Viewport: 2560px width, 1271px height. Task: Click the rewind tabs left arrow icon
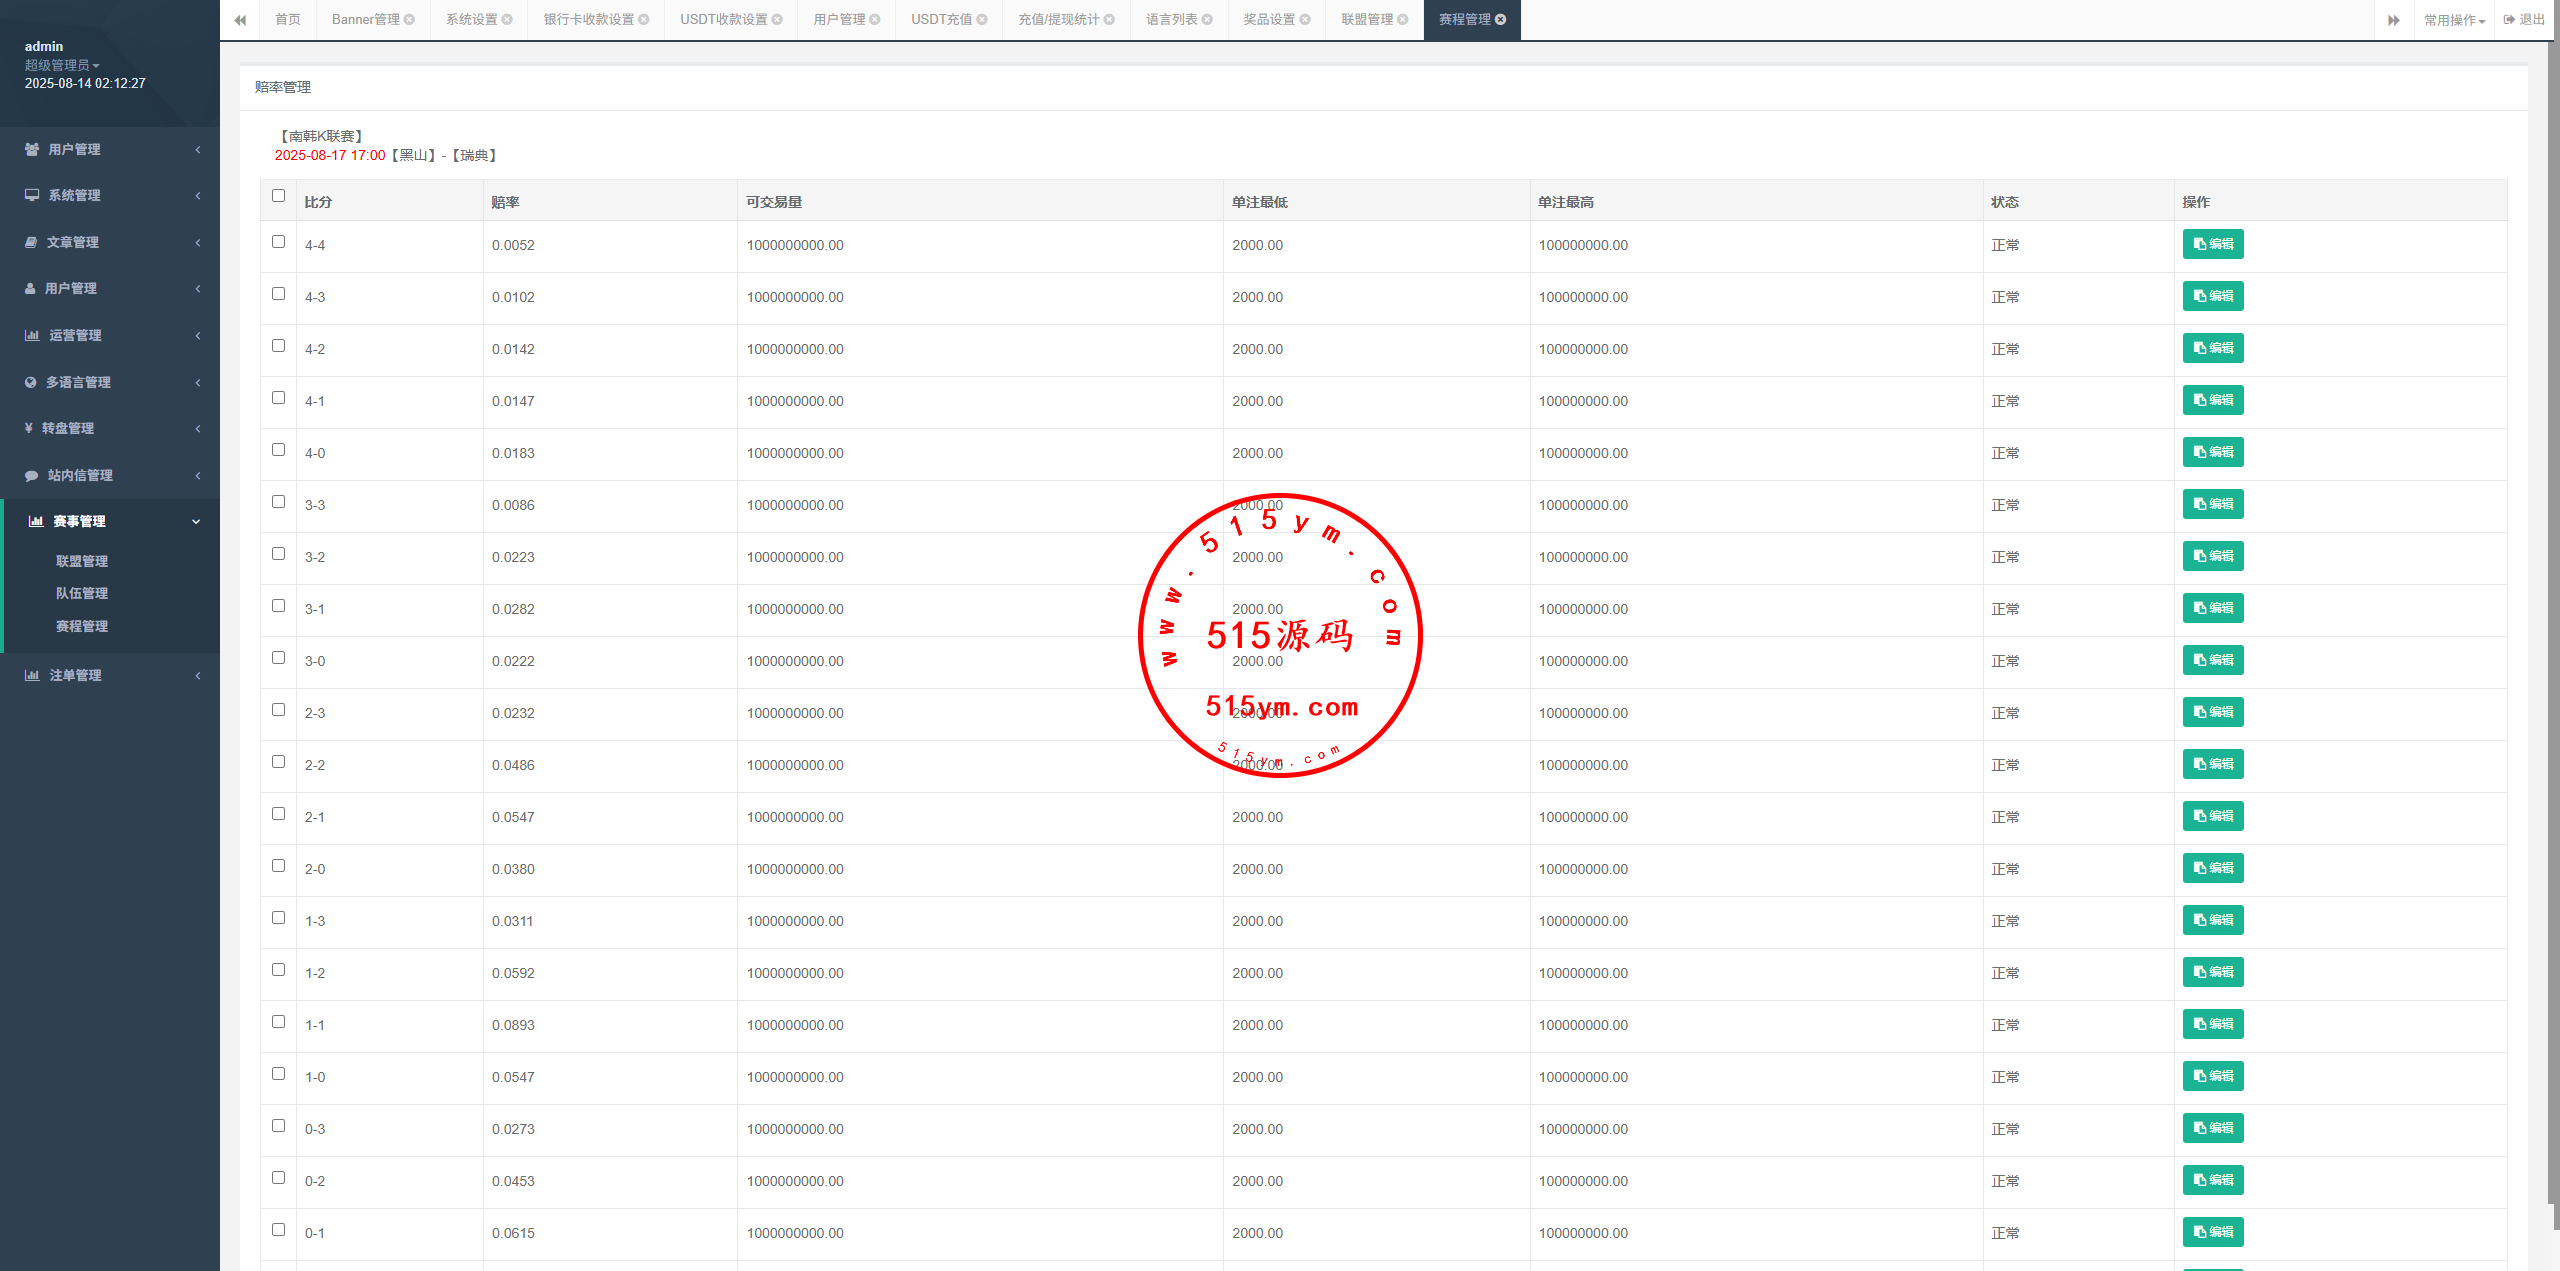(x=240, y=20)
